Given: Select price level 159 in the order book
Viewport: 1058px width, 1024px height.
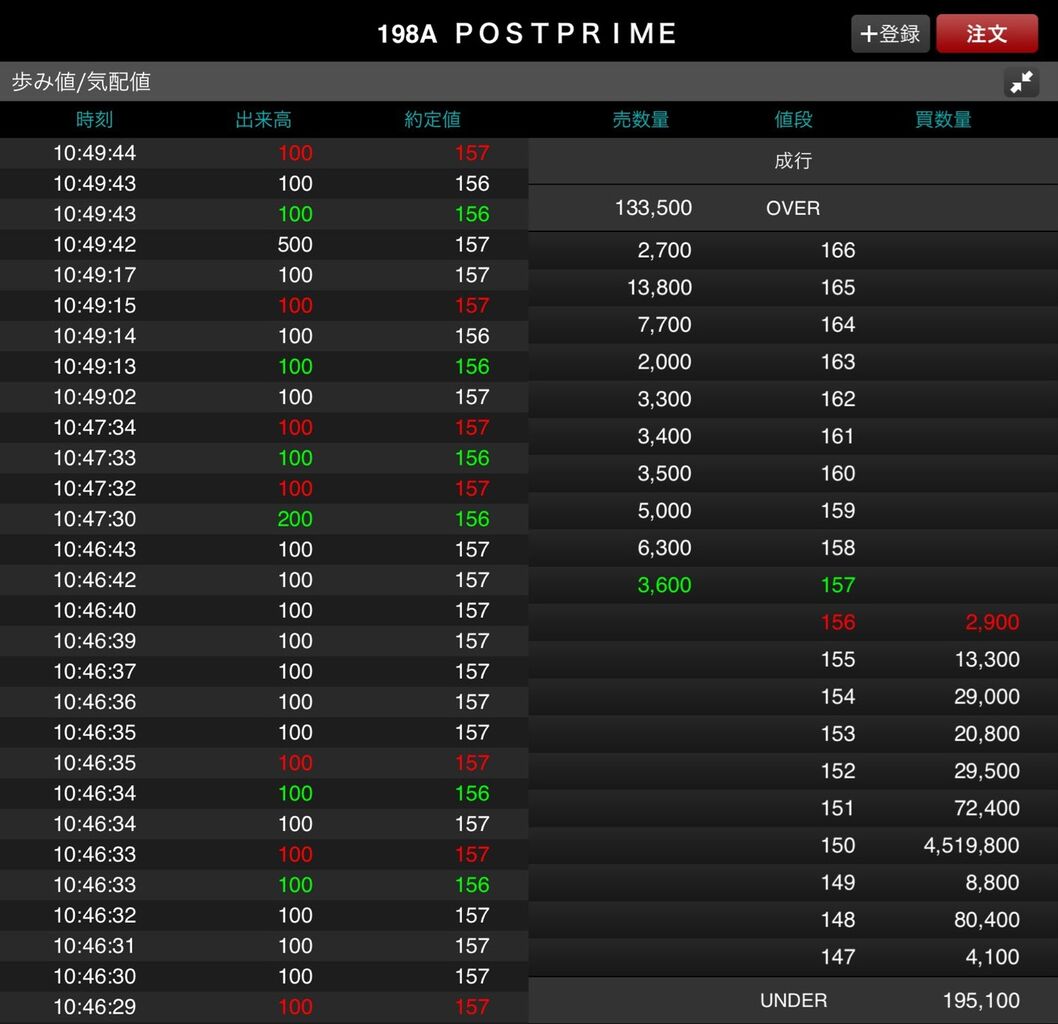Looking at the screenshot, I should pos(838,510).
